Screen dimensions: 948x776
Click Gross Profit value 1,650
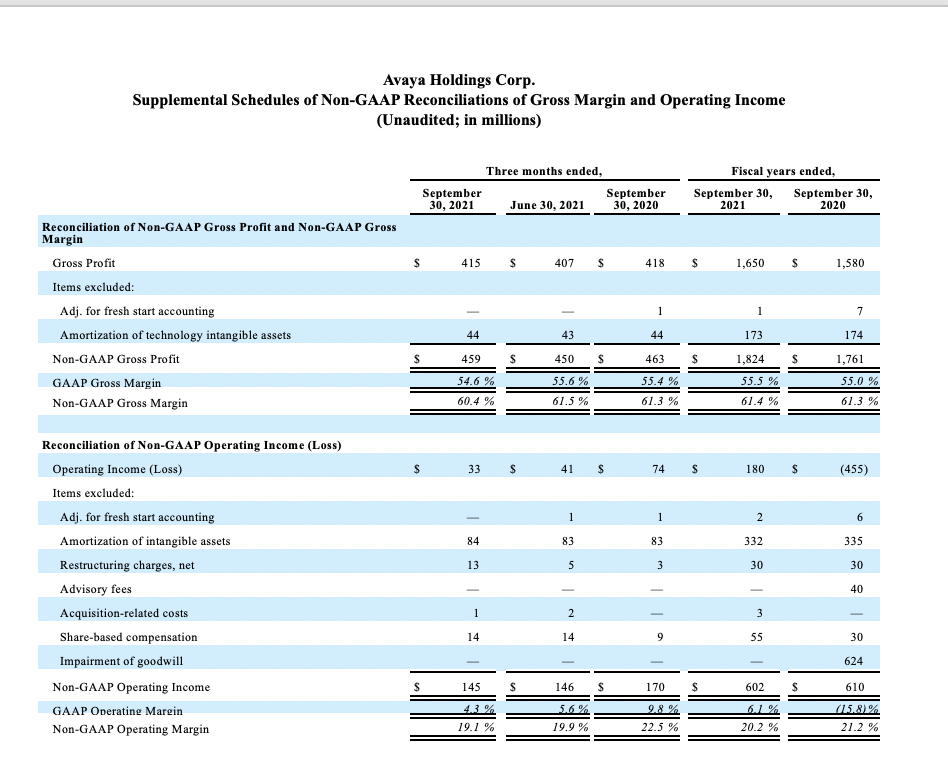pos(750,263)
